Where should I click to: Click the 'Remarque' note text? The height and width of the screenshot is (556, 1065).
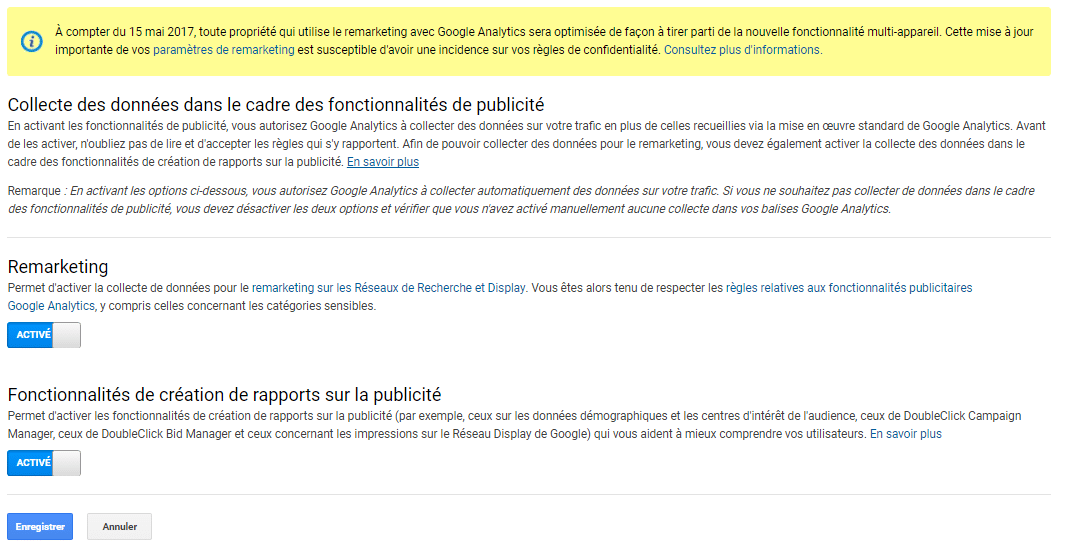coord(521,200)
